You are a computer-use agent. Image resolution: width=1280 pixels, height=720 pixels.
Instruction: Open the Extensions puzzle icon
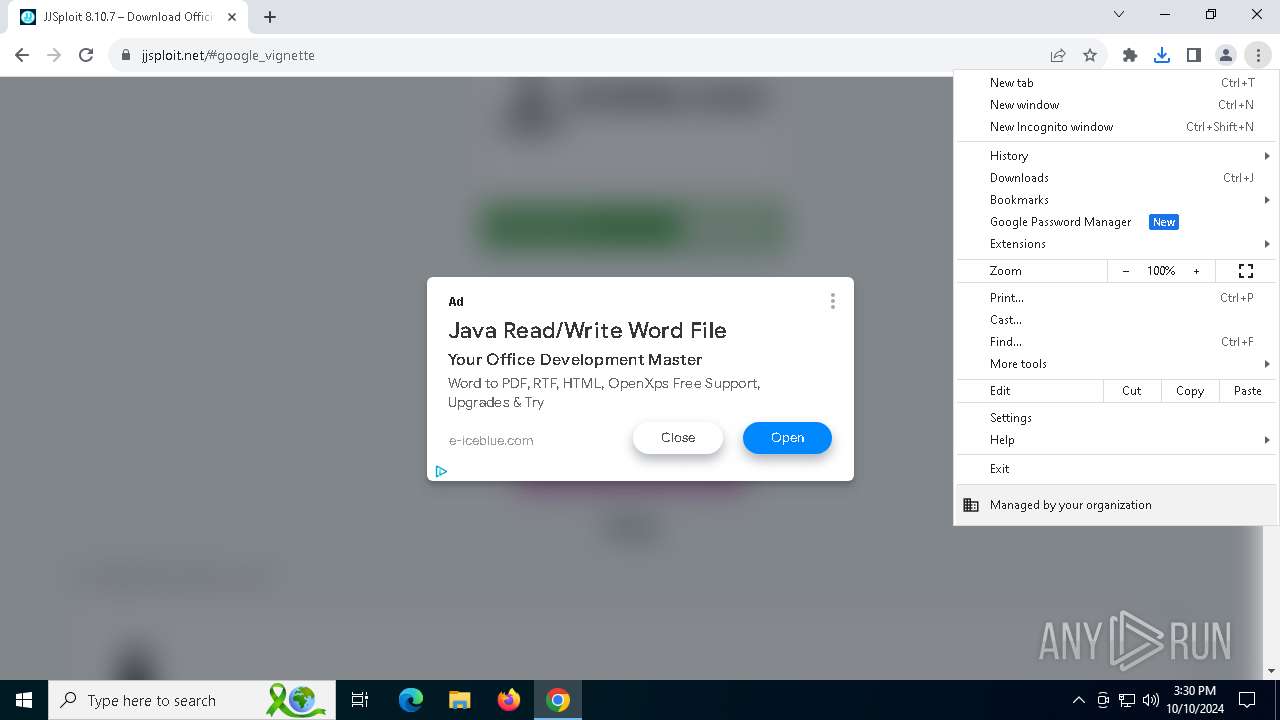pos(1130,55)
